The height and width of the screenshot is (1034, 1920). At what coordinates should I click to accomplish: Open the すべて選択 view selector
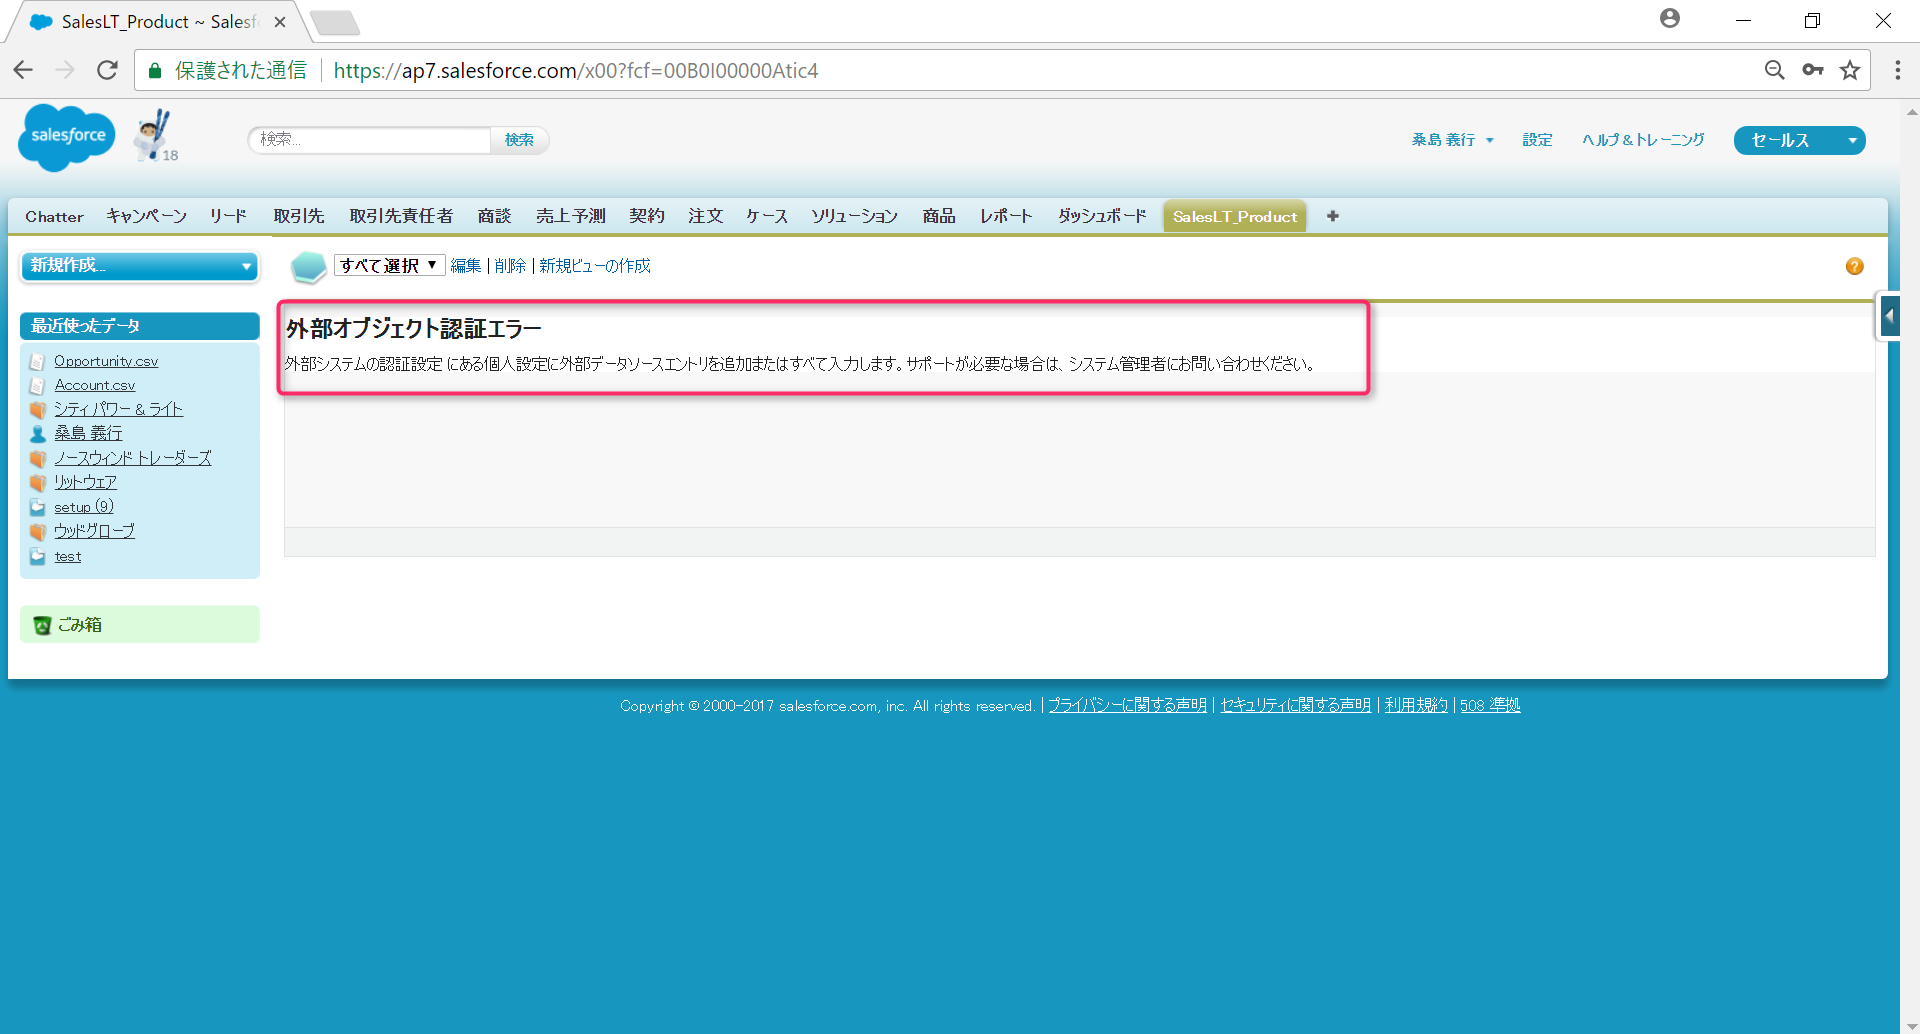pos(389,265)
